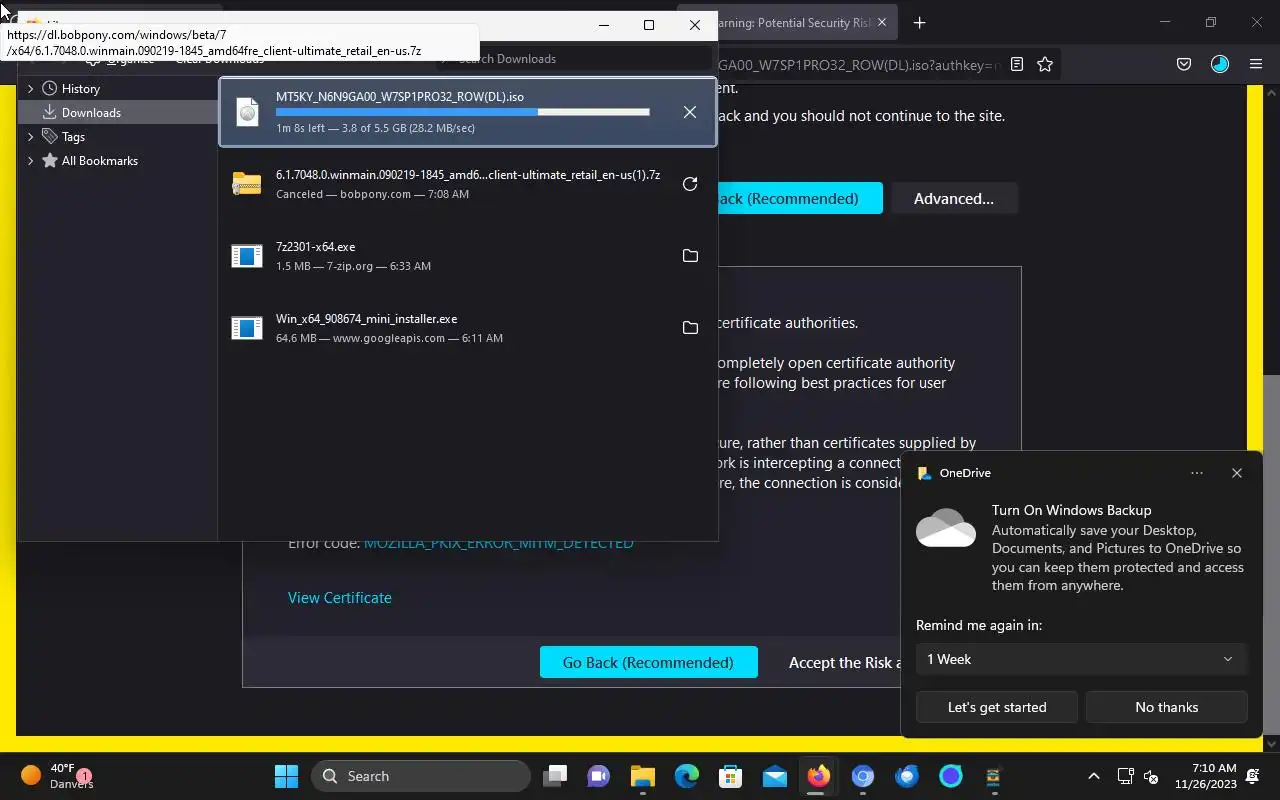Open Task View from taskbar
The height and width of the screenshot is (800, 1280).
(x=555, y=776)
